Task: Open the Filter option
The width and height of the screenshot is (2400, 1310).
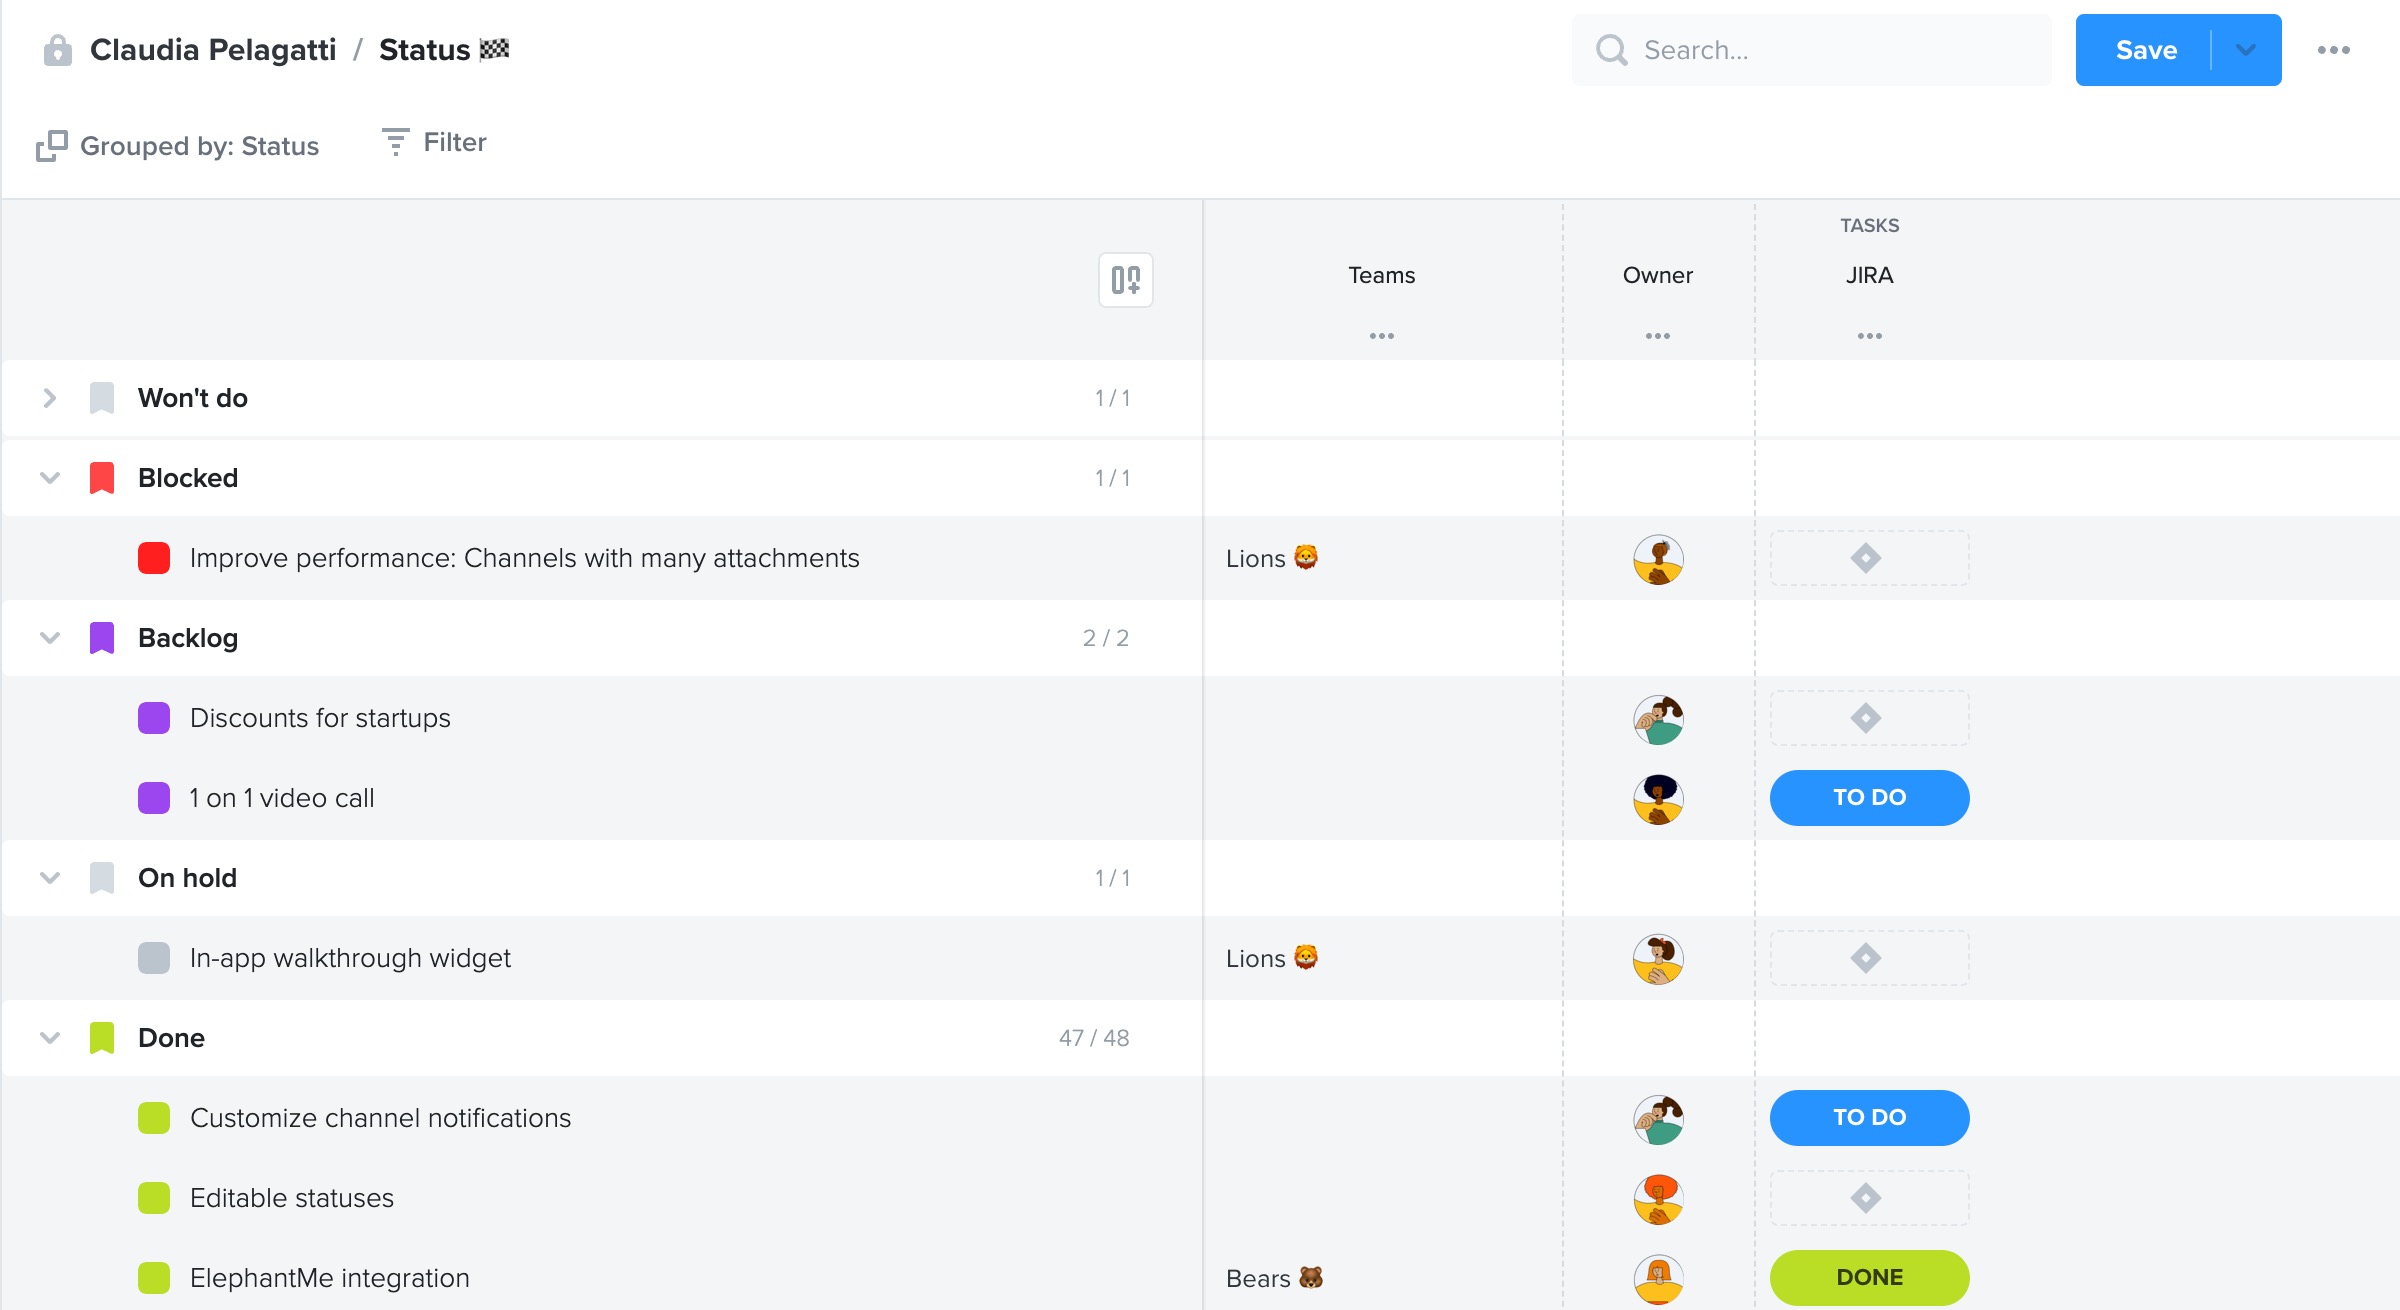Action: pyautogui.click(x=435, y=142)
